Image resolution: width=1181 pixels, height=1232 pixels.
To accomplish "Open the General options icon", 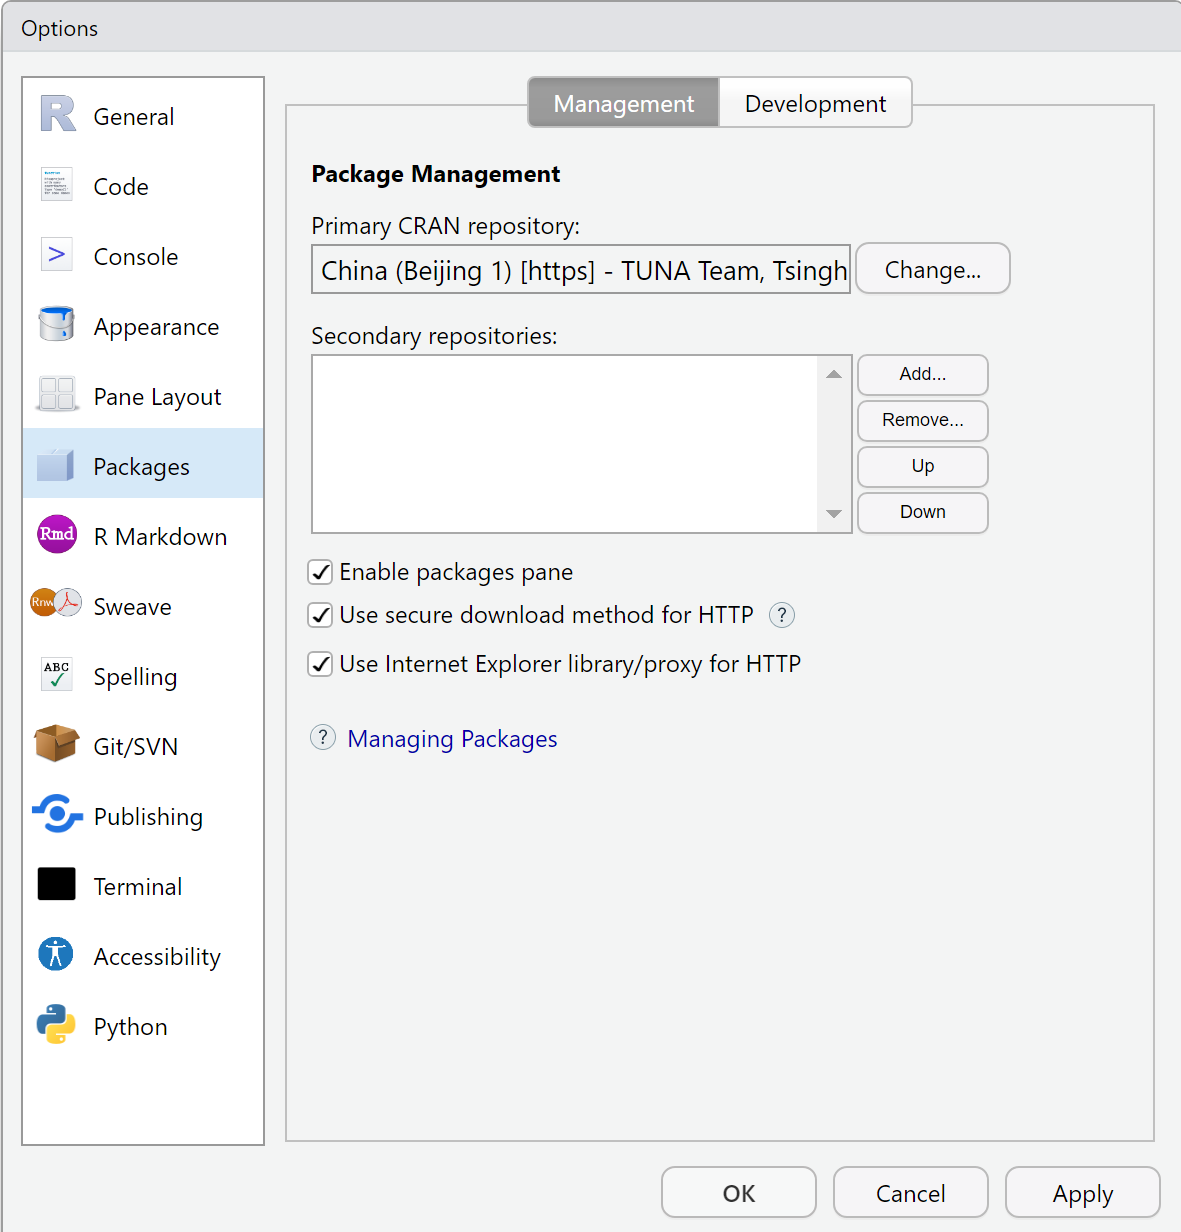I will pos(58,115).
